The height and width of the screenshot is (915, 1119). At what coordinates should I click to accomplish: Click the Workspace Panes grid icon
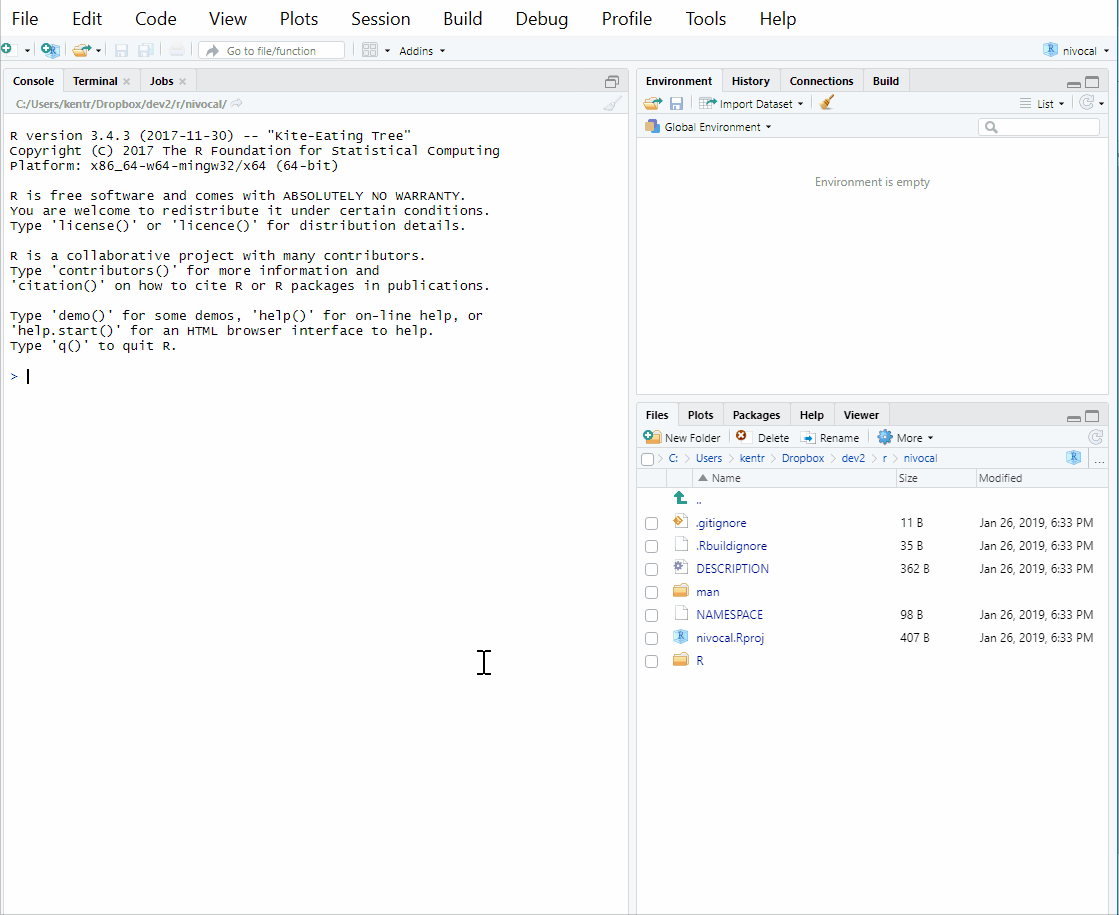pyautogui.click(x=369, y=50)
